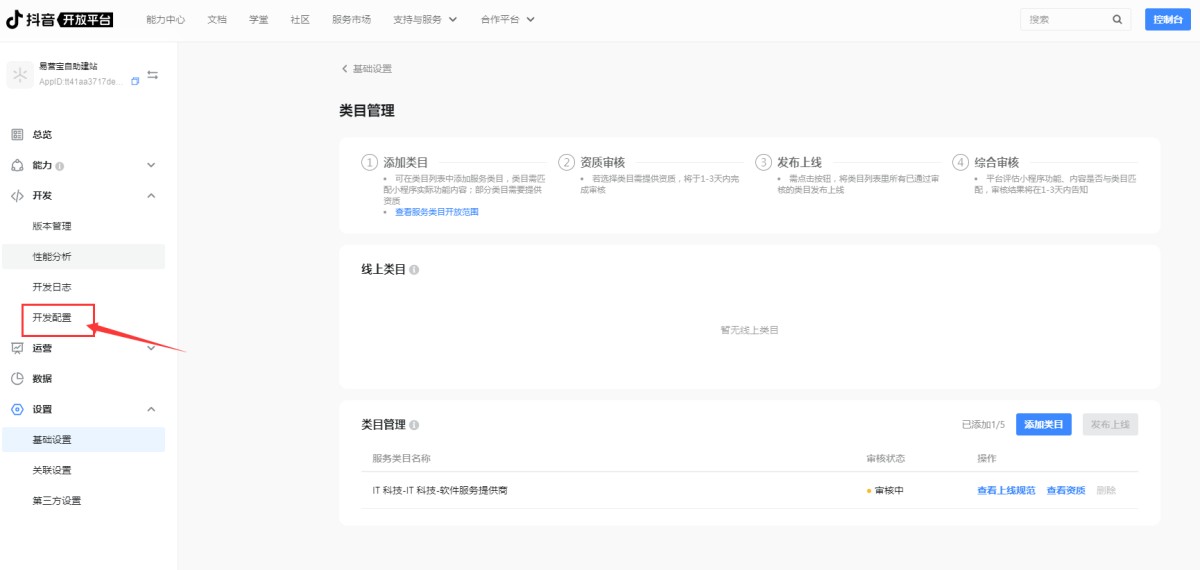Click the 总览 overview icon
Screen dimensions: 1200x570
17,134
